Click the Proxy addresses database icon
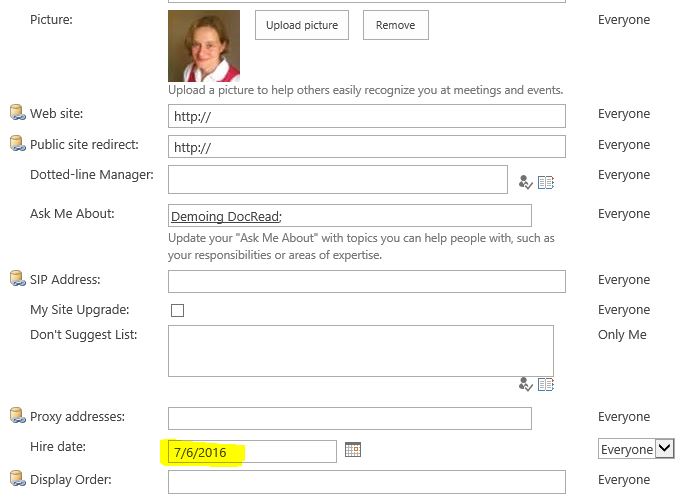This screenshot has width=697, height=501. (17, 415)
